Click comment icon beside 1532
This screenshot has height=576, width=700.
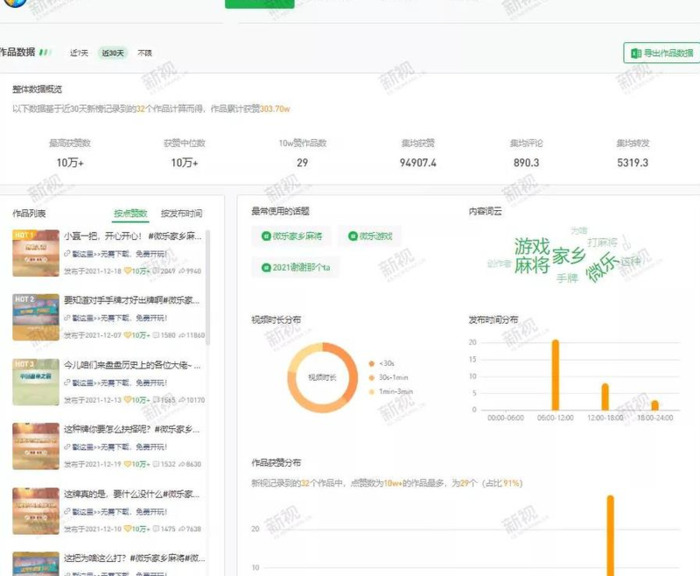click(x=156, y=464)
